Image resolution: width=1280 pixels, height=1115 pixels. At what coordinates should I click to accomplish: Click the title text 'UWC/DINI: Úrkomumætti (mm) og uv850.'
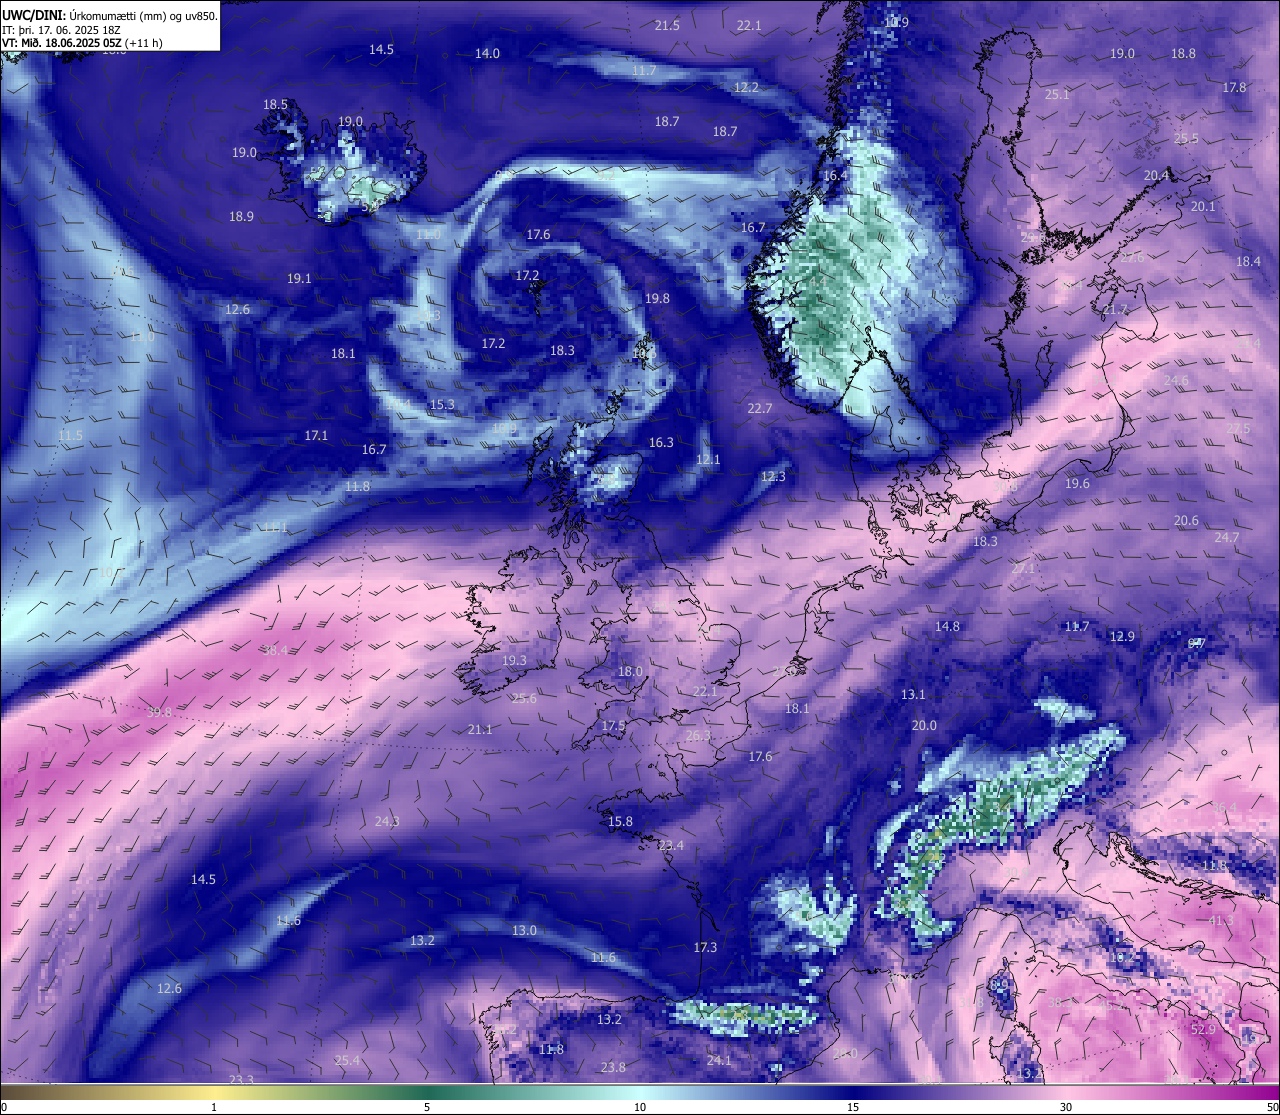click(x=109, y=16)
